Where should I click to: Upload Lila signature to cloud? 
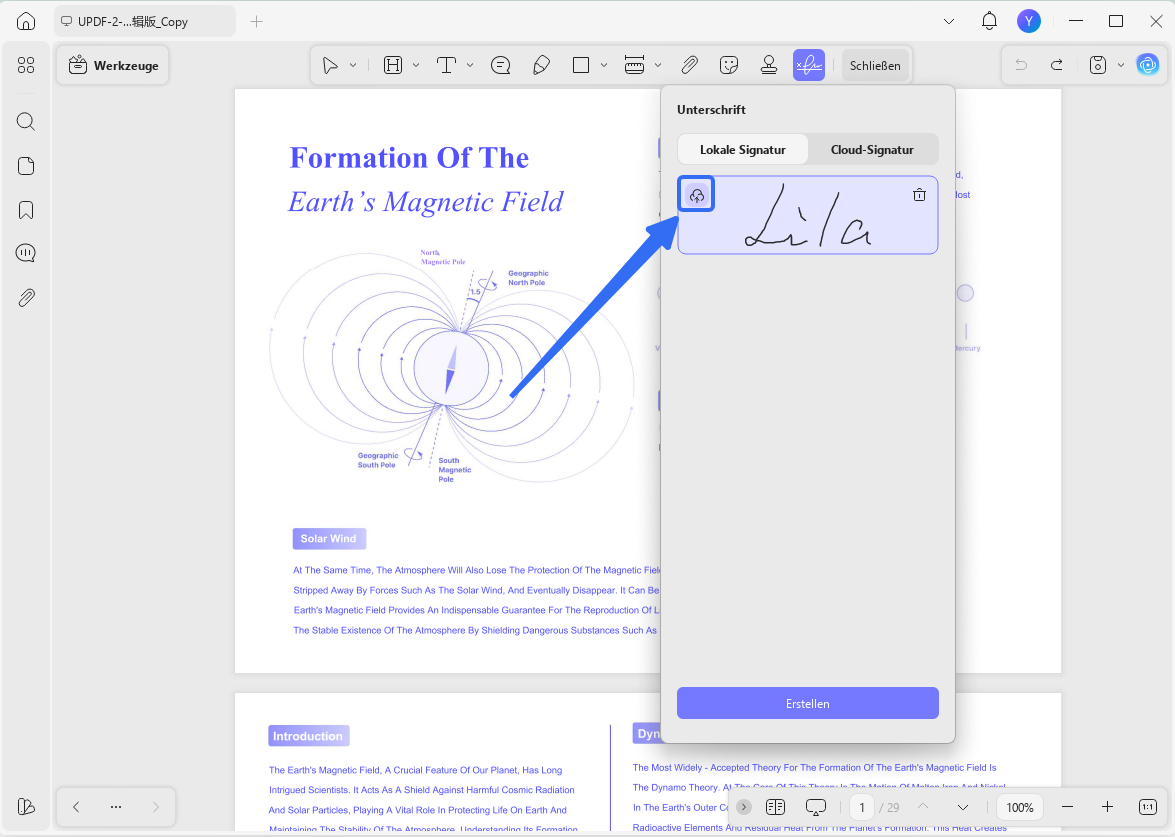point(697,195)
